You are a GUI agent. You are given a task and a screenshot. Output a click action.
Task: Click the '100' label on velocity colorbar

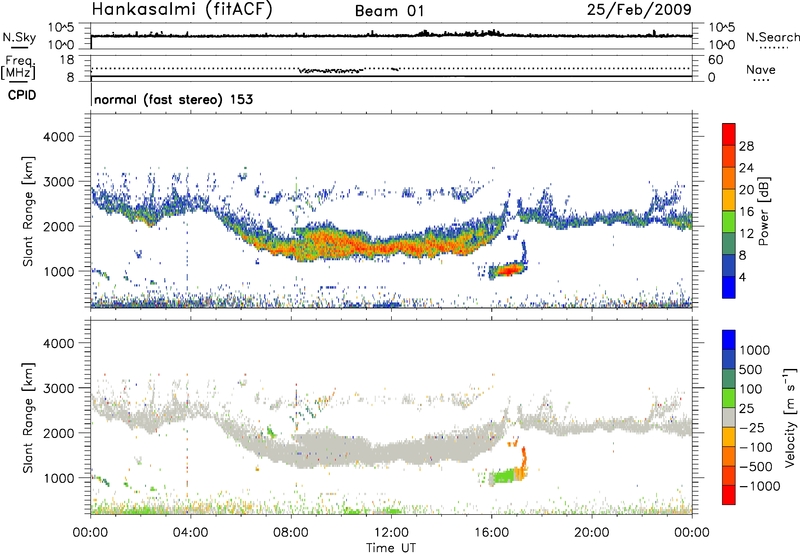[x=749, y=389]
